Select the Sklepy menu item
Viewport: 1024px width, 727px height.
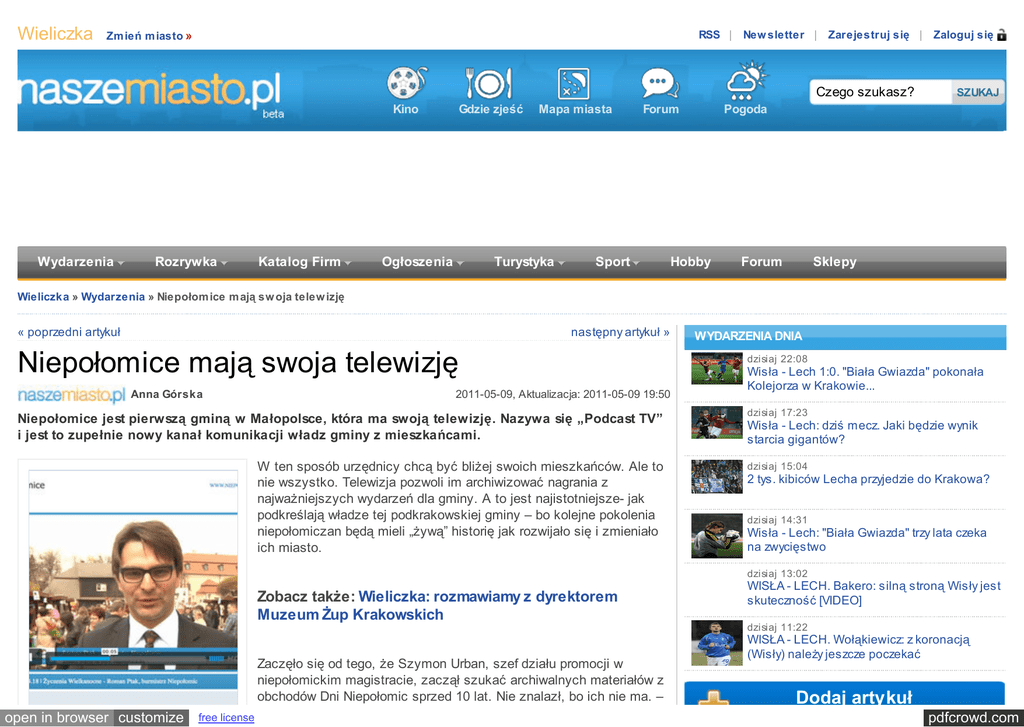click(x=834, y=262)
